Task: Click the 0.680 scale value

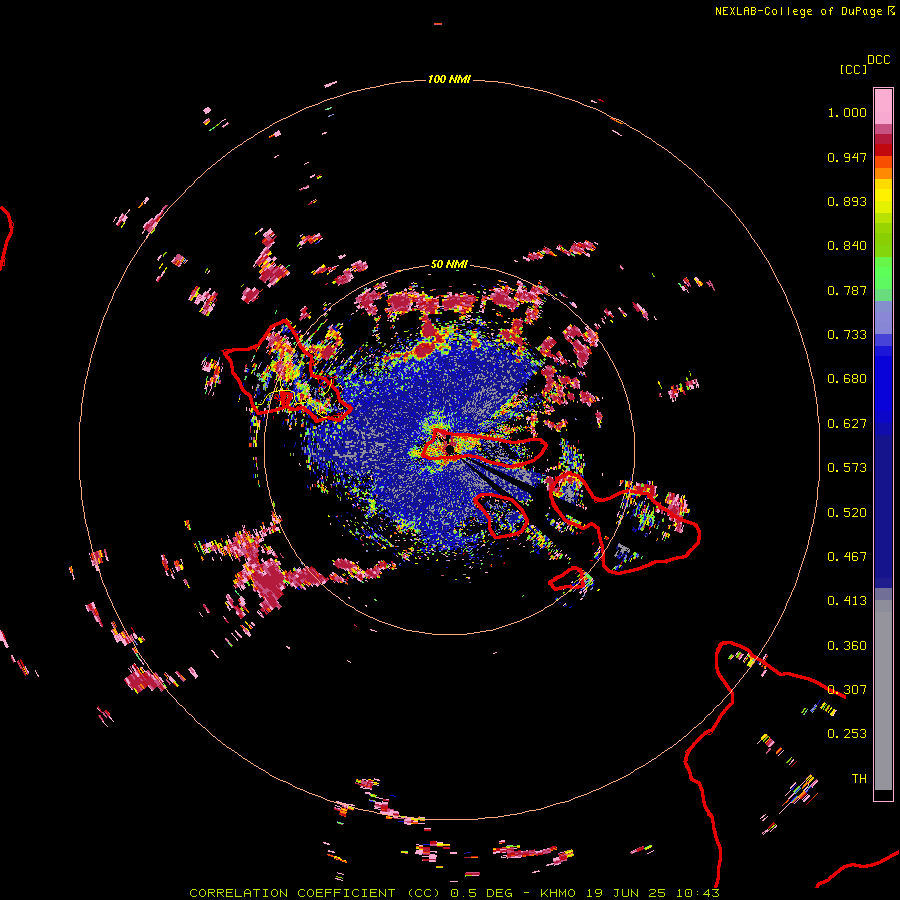Action: (847, 379)
